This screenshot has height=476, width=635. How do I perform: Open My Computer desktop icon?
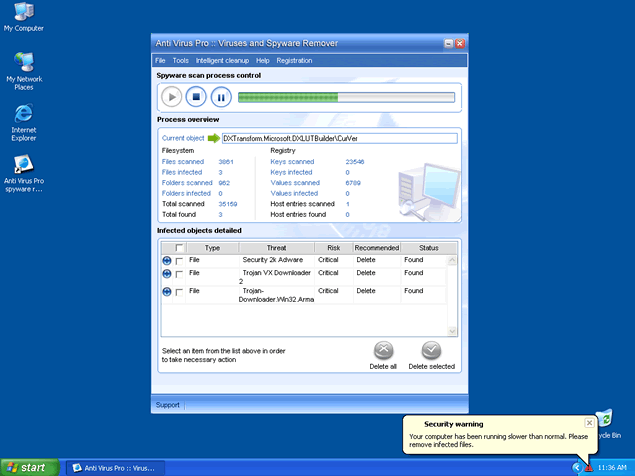pos(23,13)
